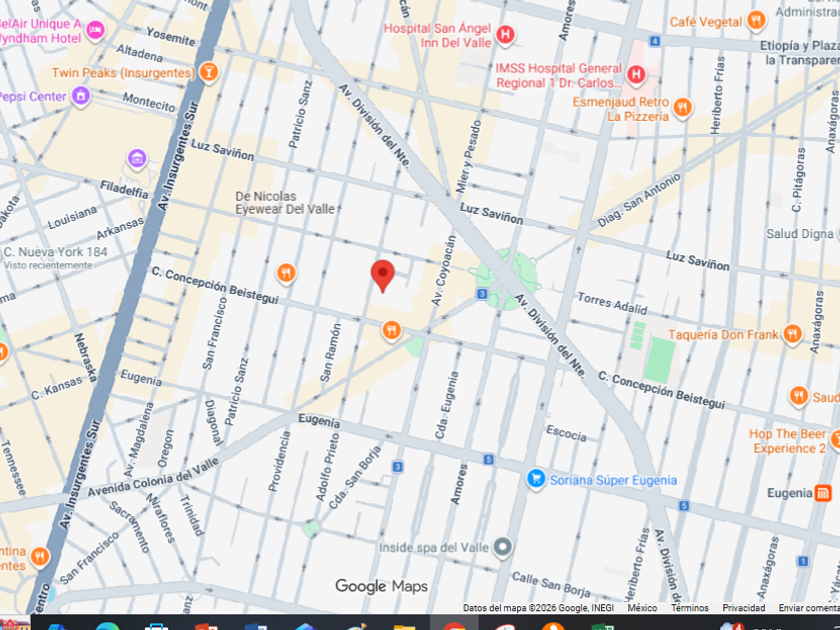840x630 pixels.
Task: Click the Mier y Pesado street label
Action: (x=468, y=156)
